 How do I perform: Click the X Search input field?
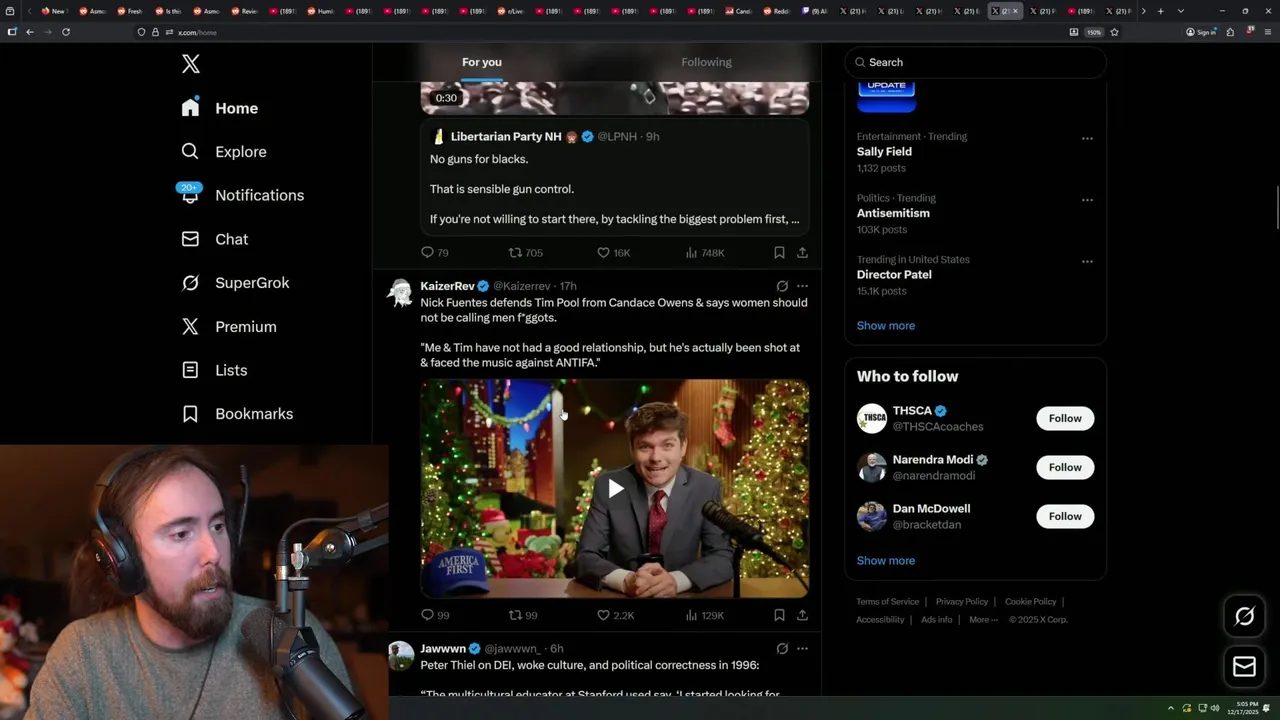click(975, 62)
